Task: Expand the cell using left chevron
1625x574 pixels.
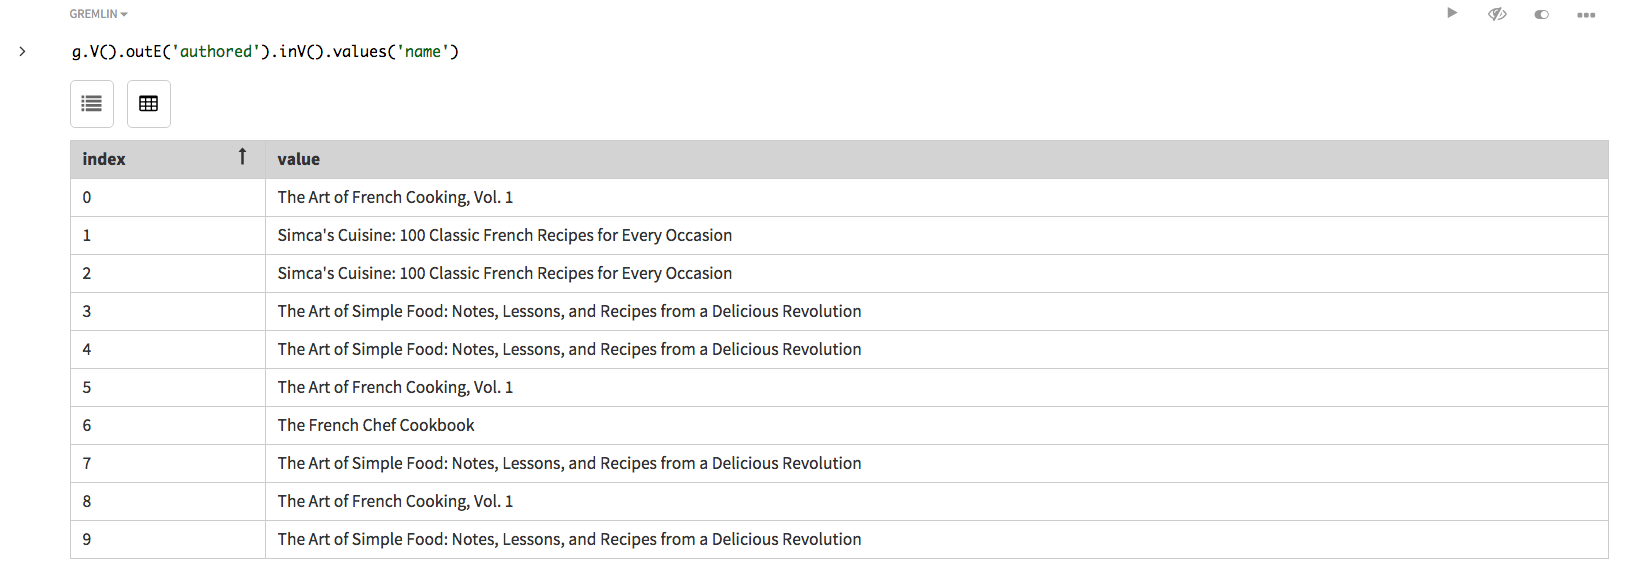Action: pos(22,51)
